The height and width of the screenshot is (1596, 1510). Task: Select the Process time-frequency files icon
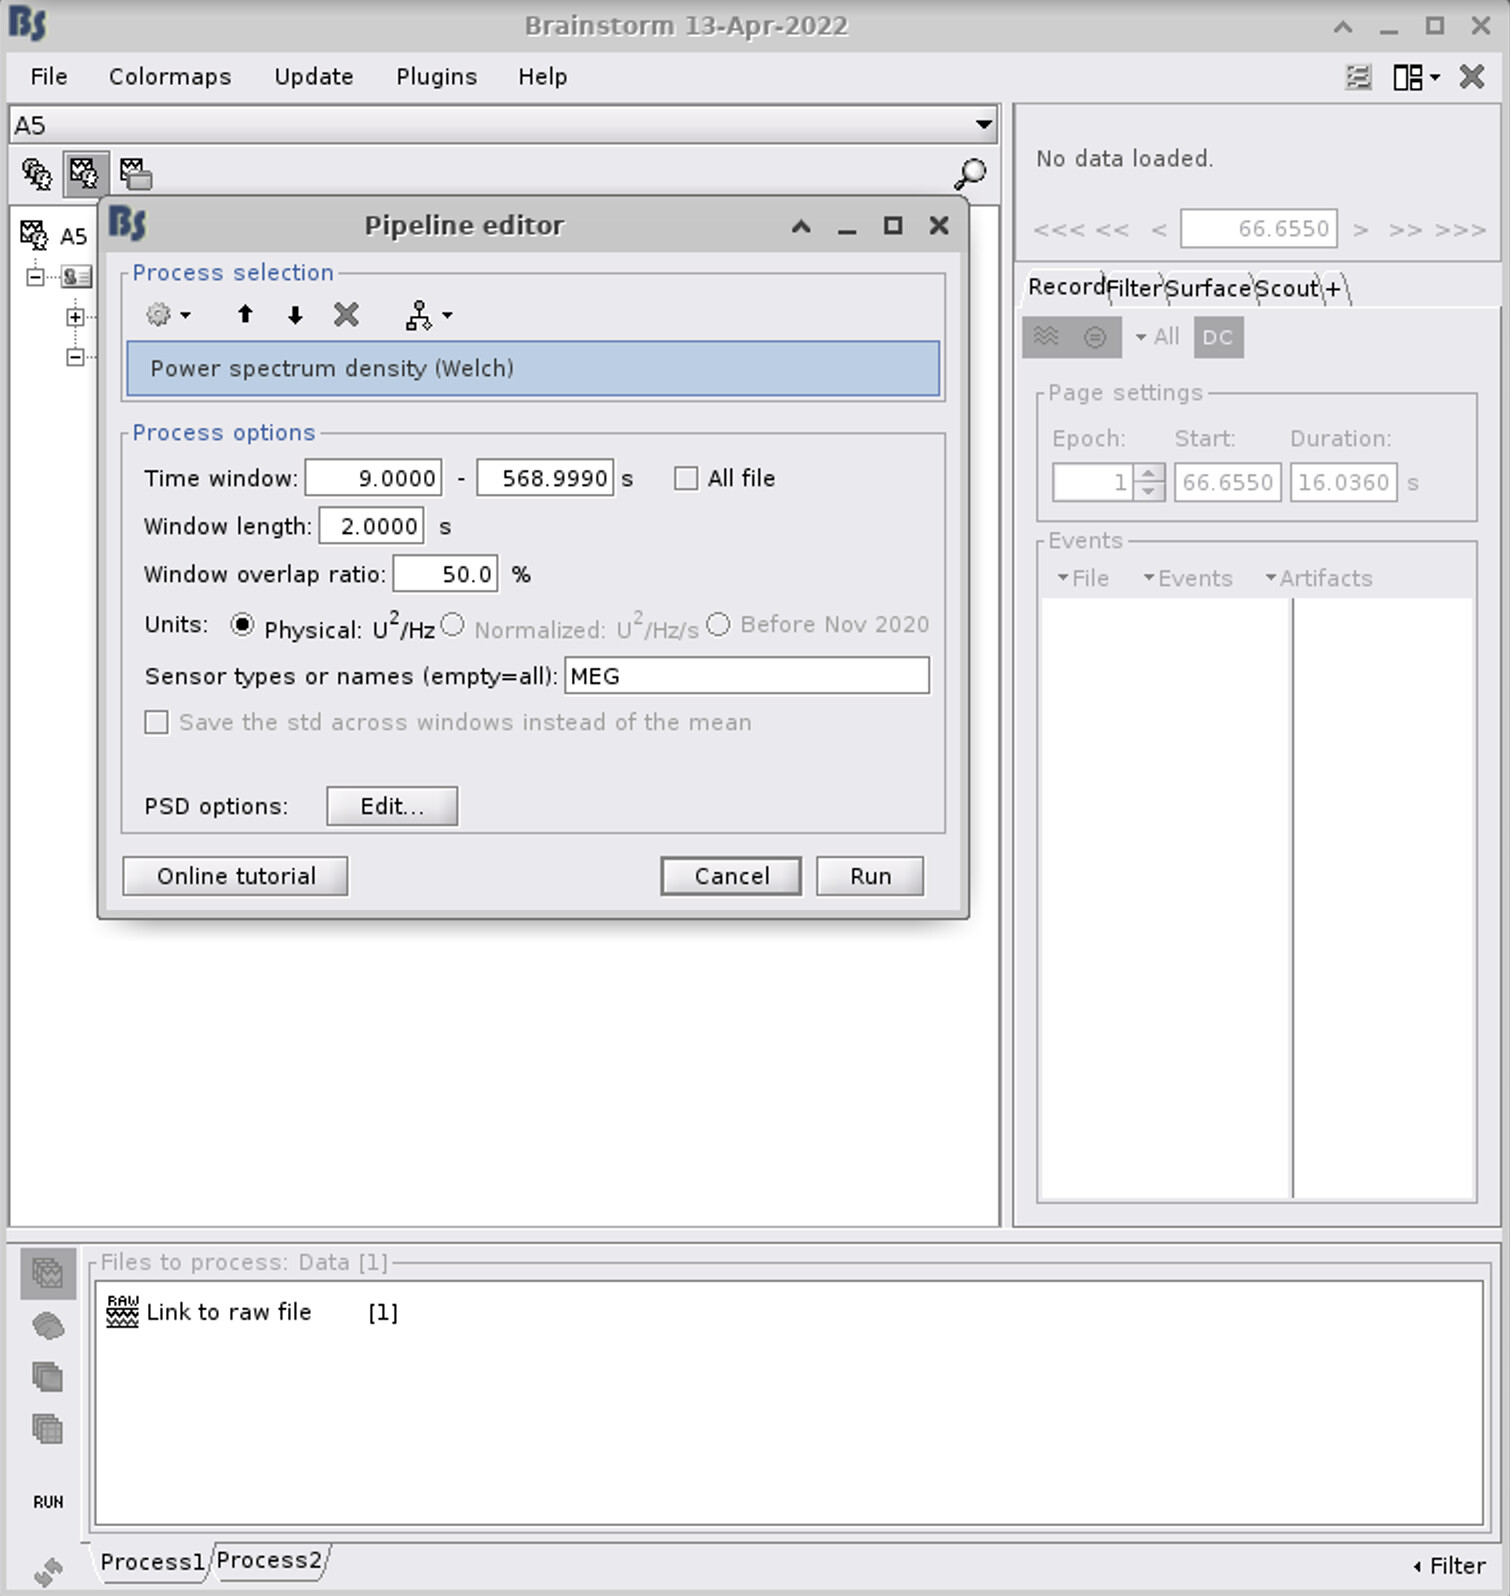(x=48, y=1377)
